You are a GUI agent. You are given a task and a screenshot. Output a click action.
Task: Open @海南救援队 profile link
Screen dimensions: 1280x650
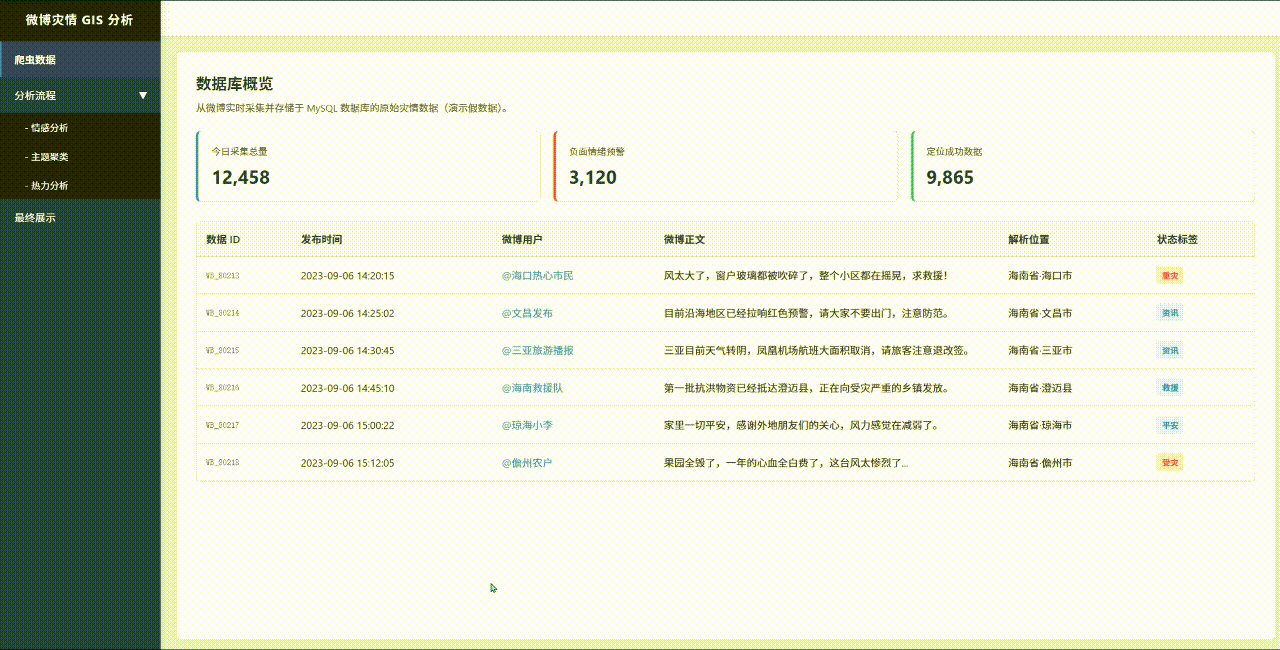point(532,388)
